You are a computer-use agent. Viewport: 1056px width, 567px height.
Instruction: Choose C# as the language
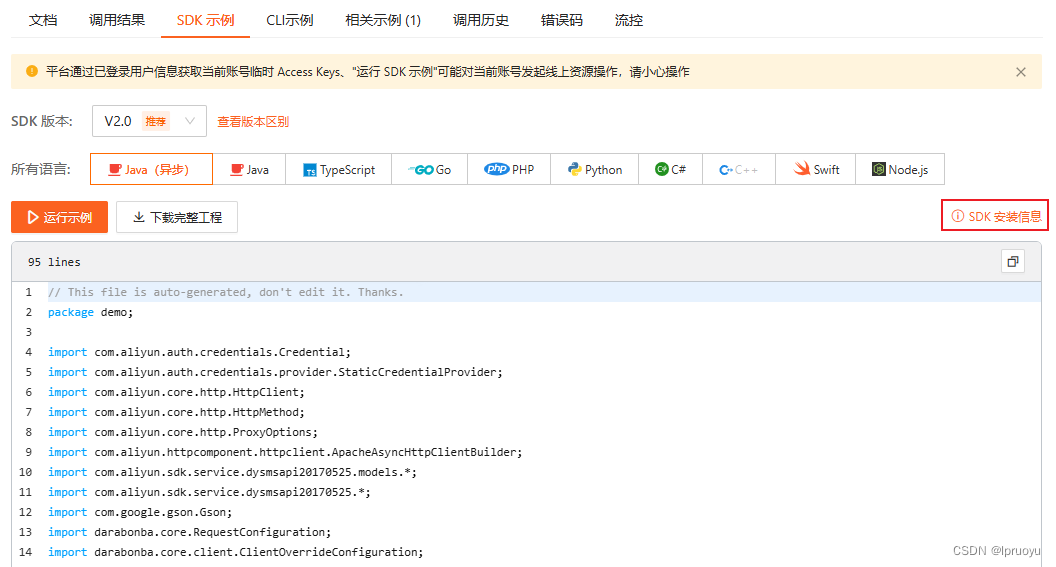pos(671,170)
